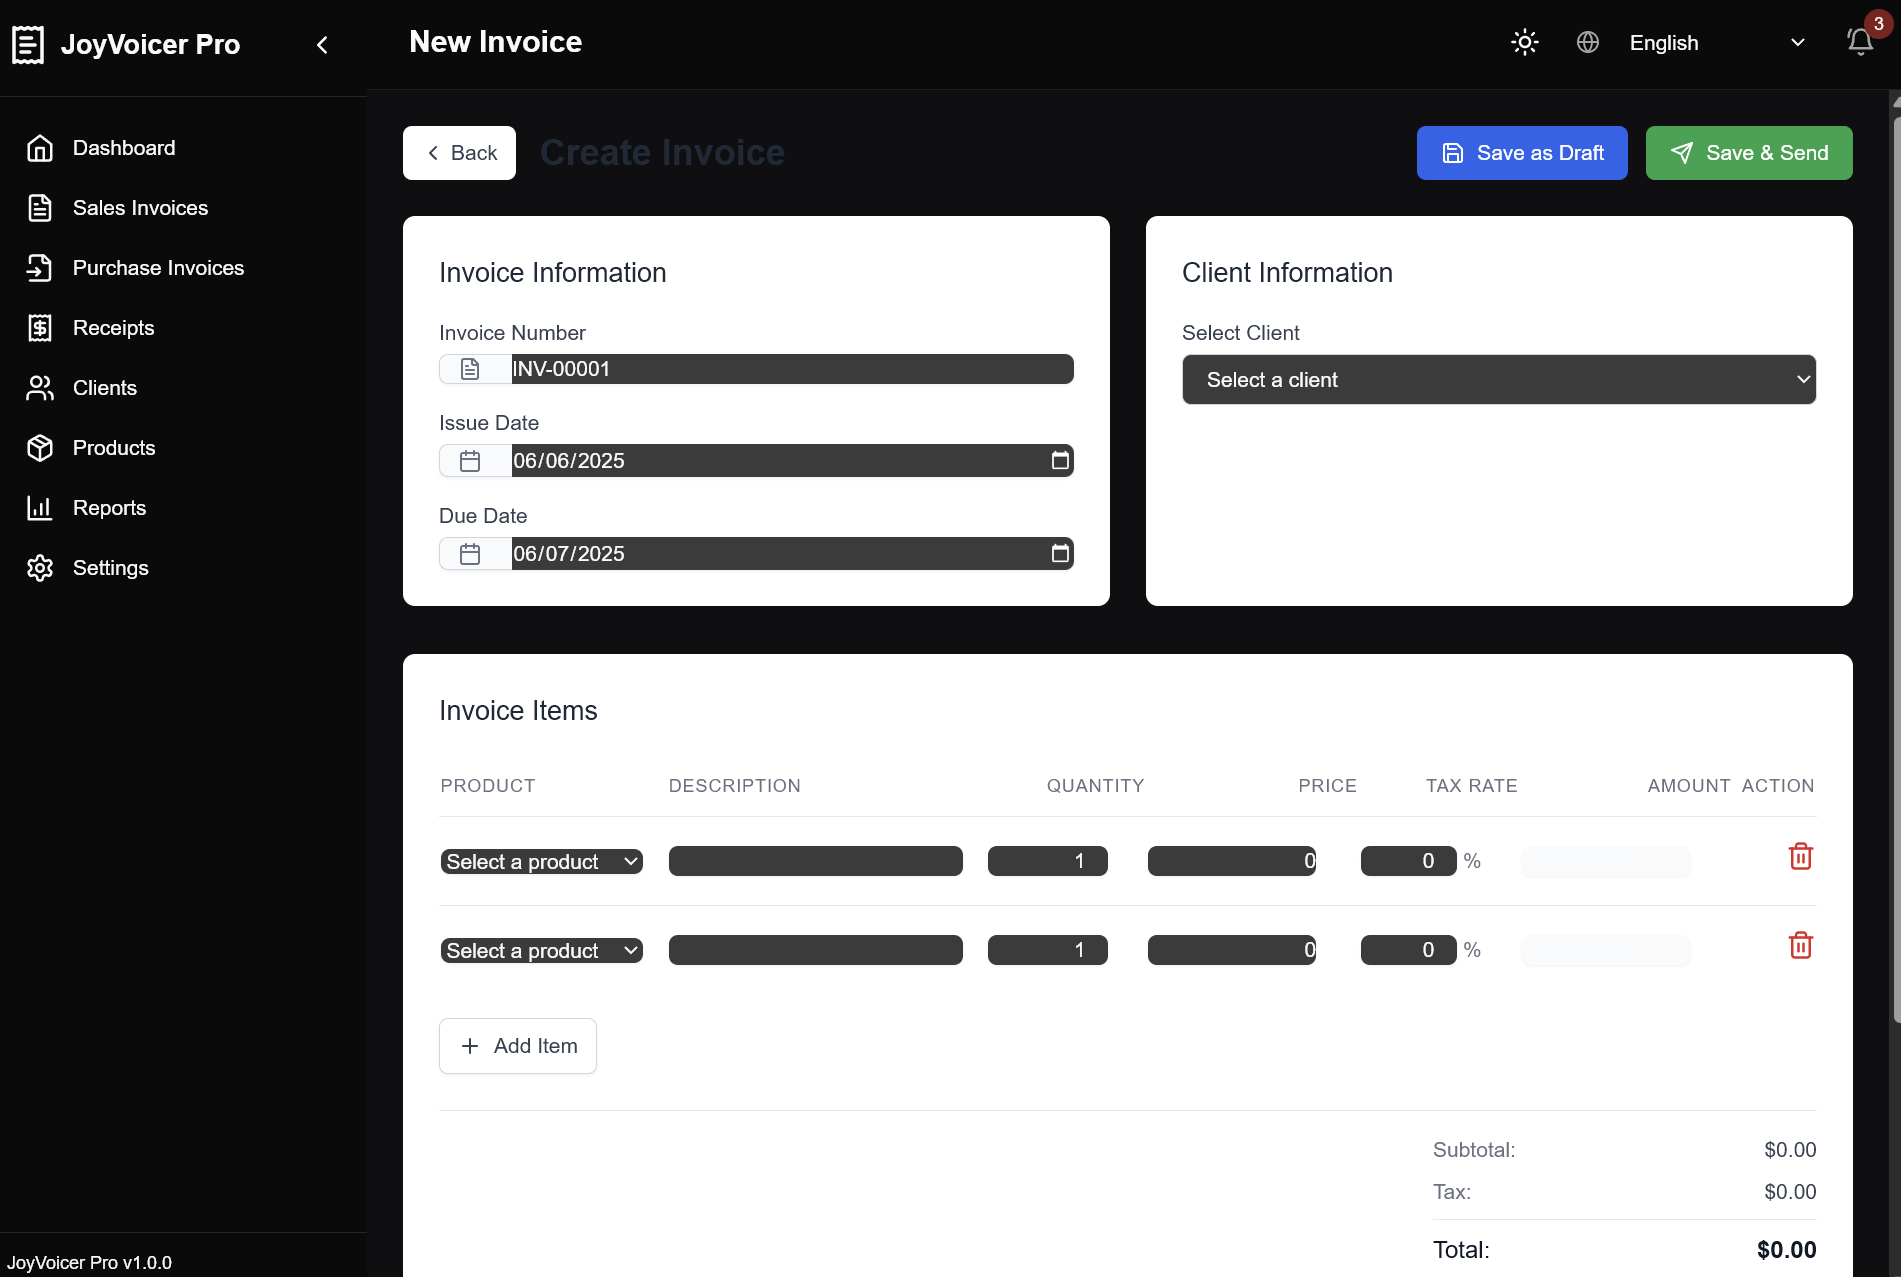Click the Save as Draft button

click(x=1521, y=153)
